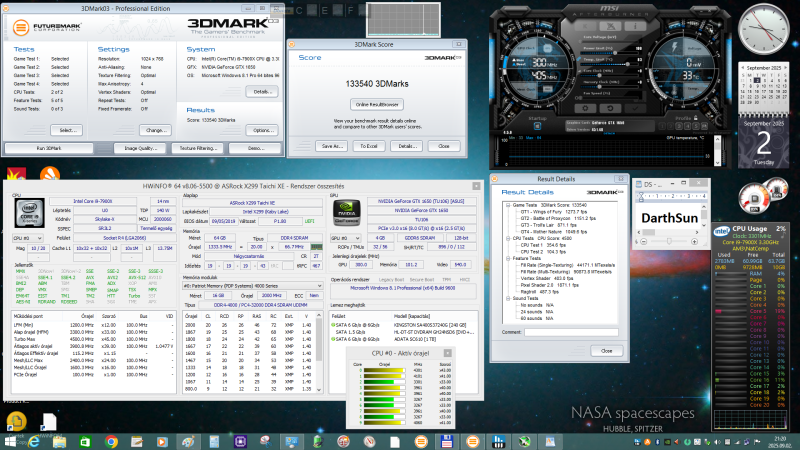Click Details... in 3DMark Score window

point(406,146)
